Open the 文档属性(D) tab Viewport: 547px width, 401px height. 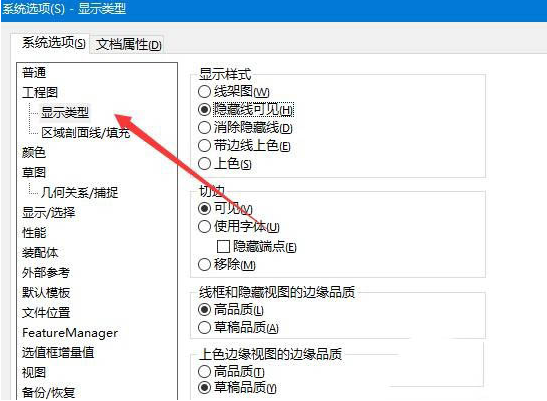(x=128, y=44)
